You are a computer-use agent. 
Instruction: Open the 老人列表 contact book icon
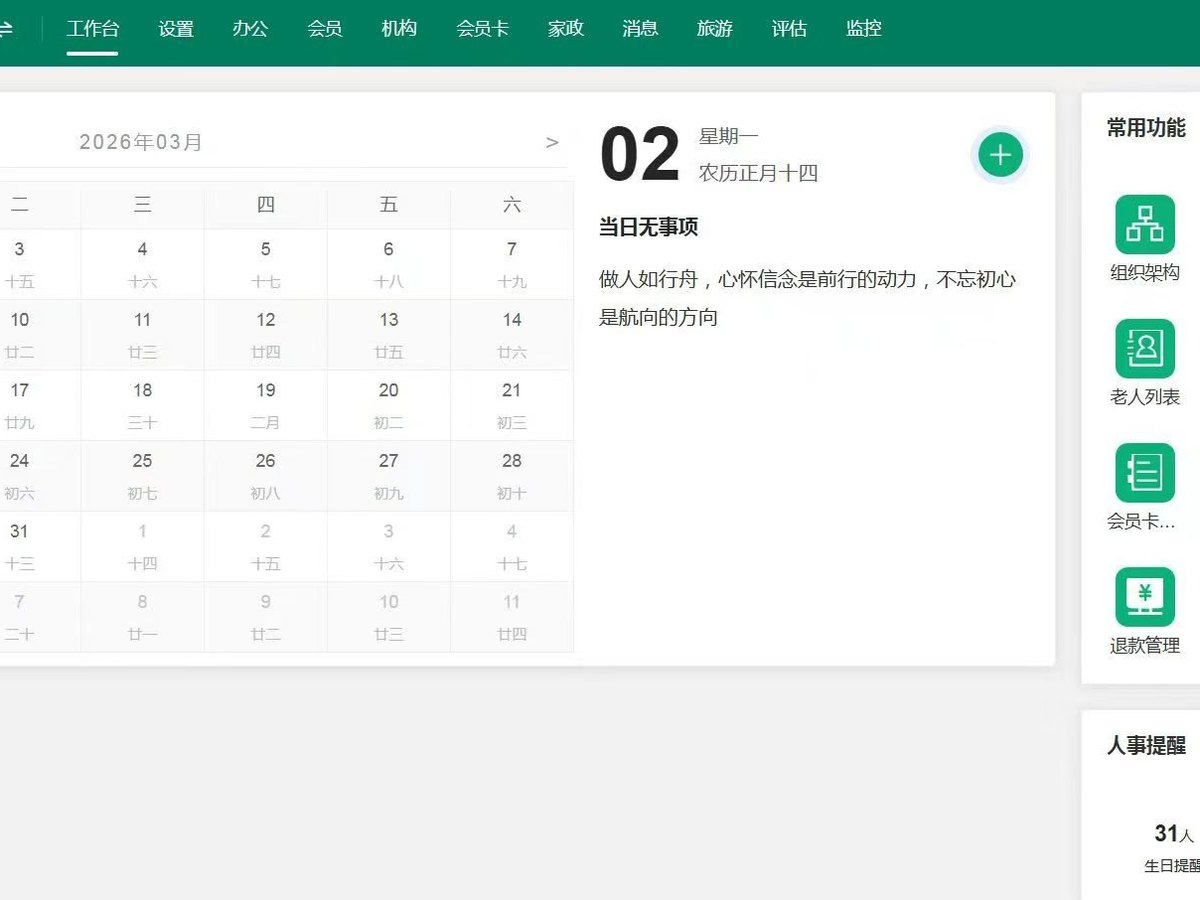pyautogui.click(x=1145, y=348)
